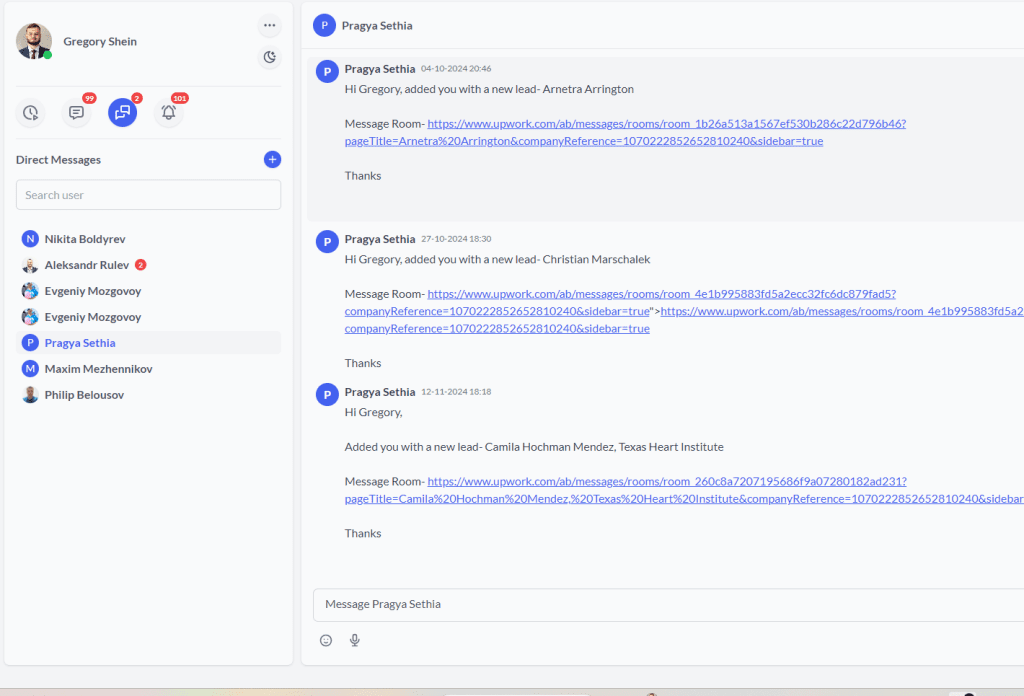The height and width of the screenshot is (696, 1024).
Task: Open the emoji picker icon
Action: click(326, 640)
